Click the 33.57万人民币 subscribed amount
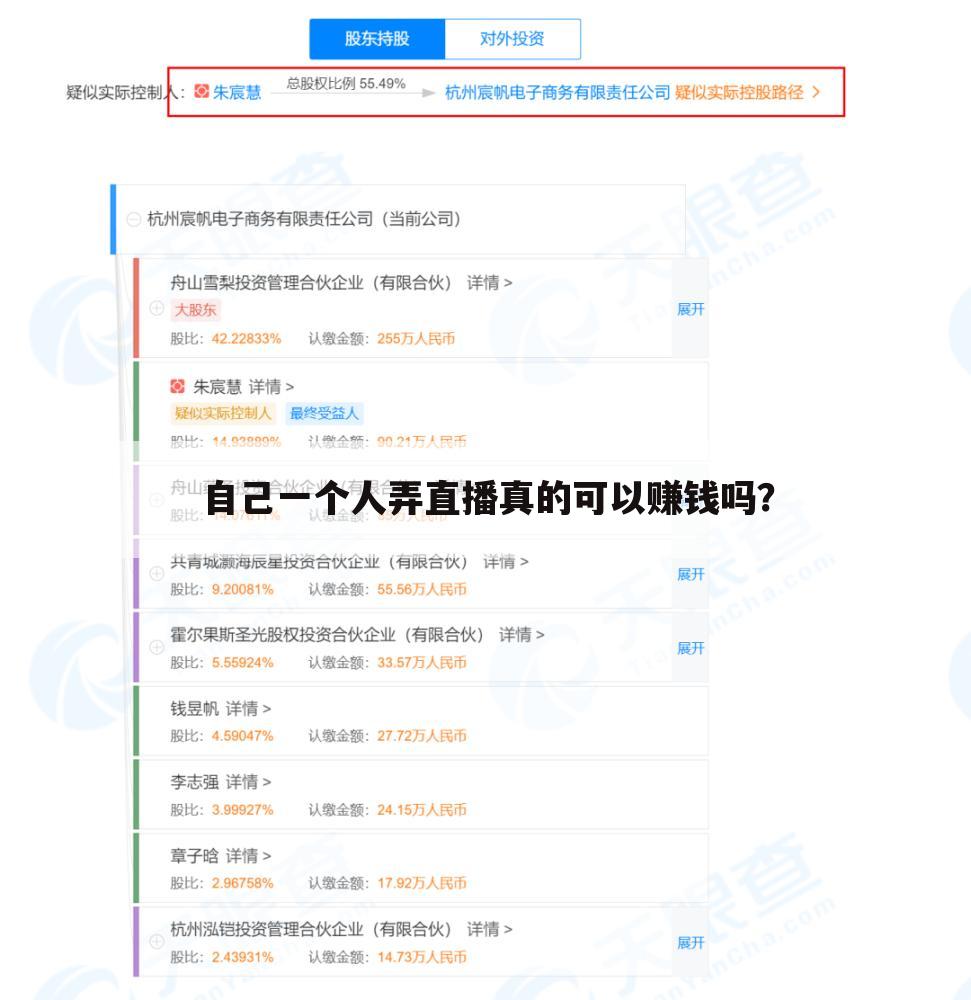The width and height of the screenshot is (971, 1000). coord(421,663)
